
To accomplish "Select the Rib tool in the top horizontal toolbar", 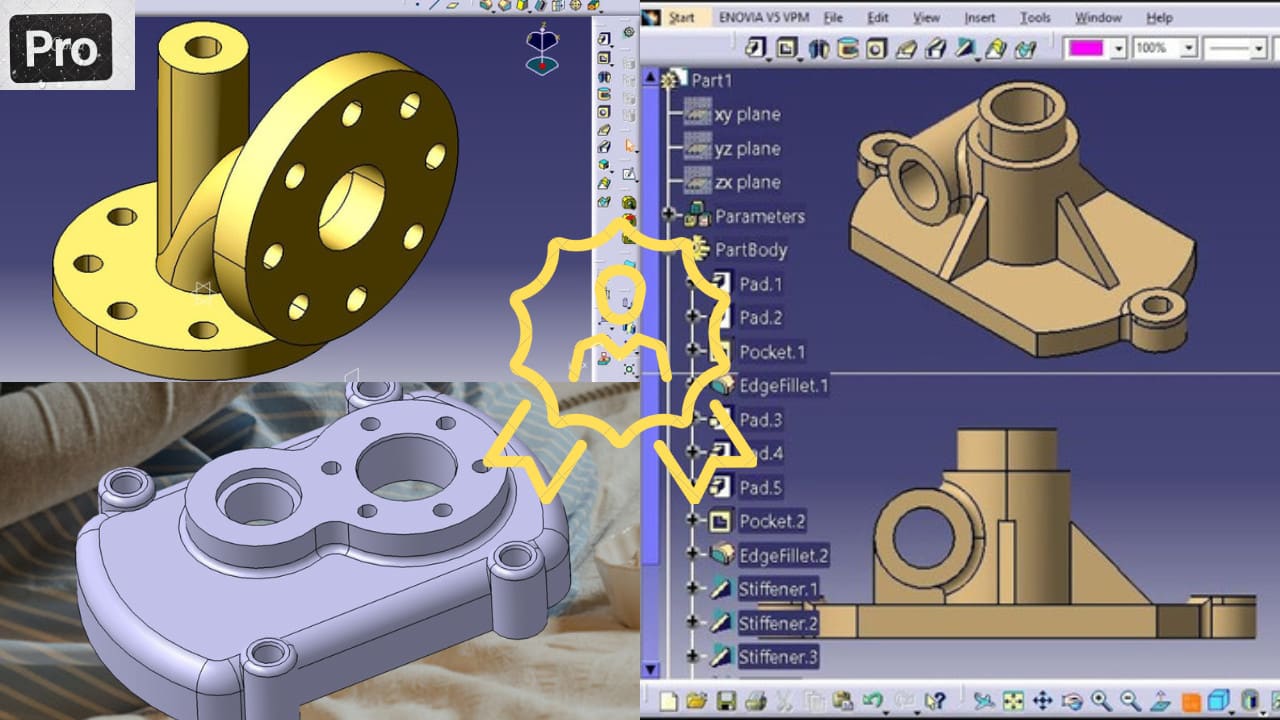I will (x=907, y=47).
